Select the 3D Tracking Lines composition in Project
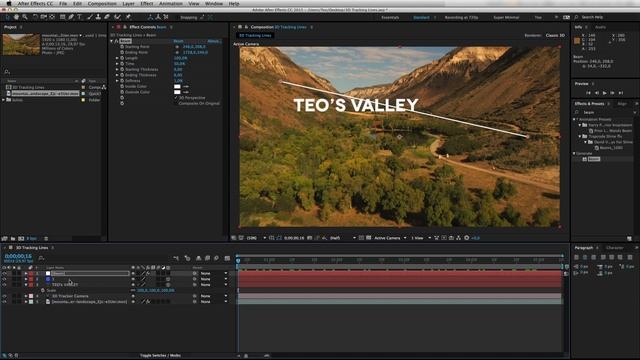Screen dimensions: 640x360 click(x=28, y=87)
